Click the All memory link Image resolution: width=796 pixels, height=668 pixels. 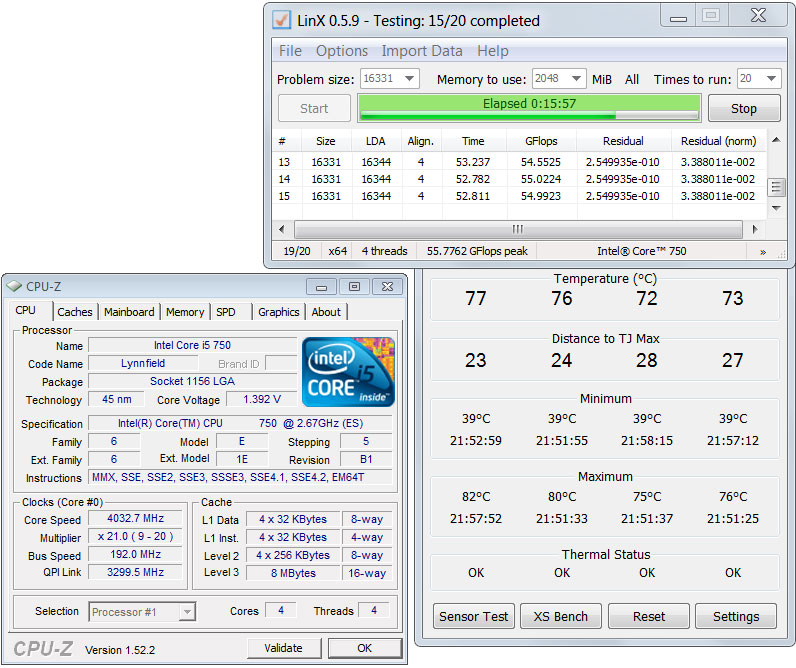pyautogui.click(x=632, y=80)
